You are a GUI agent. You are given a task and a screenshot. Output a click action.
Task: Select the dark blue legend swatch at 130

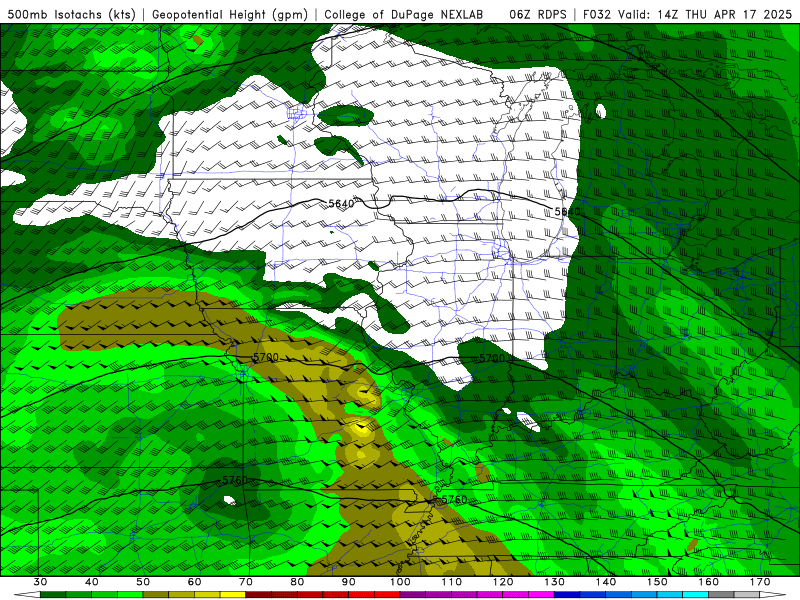point(567,595)
